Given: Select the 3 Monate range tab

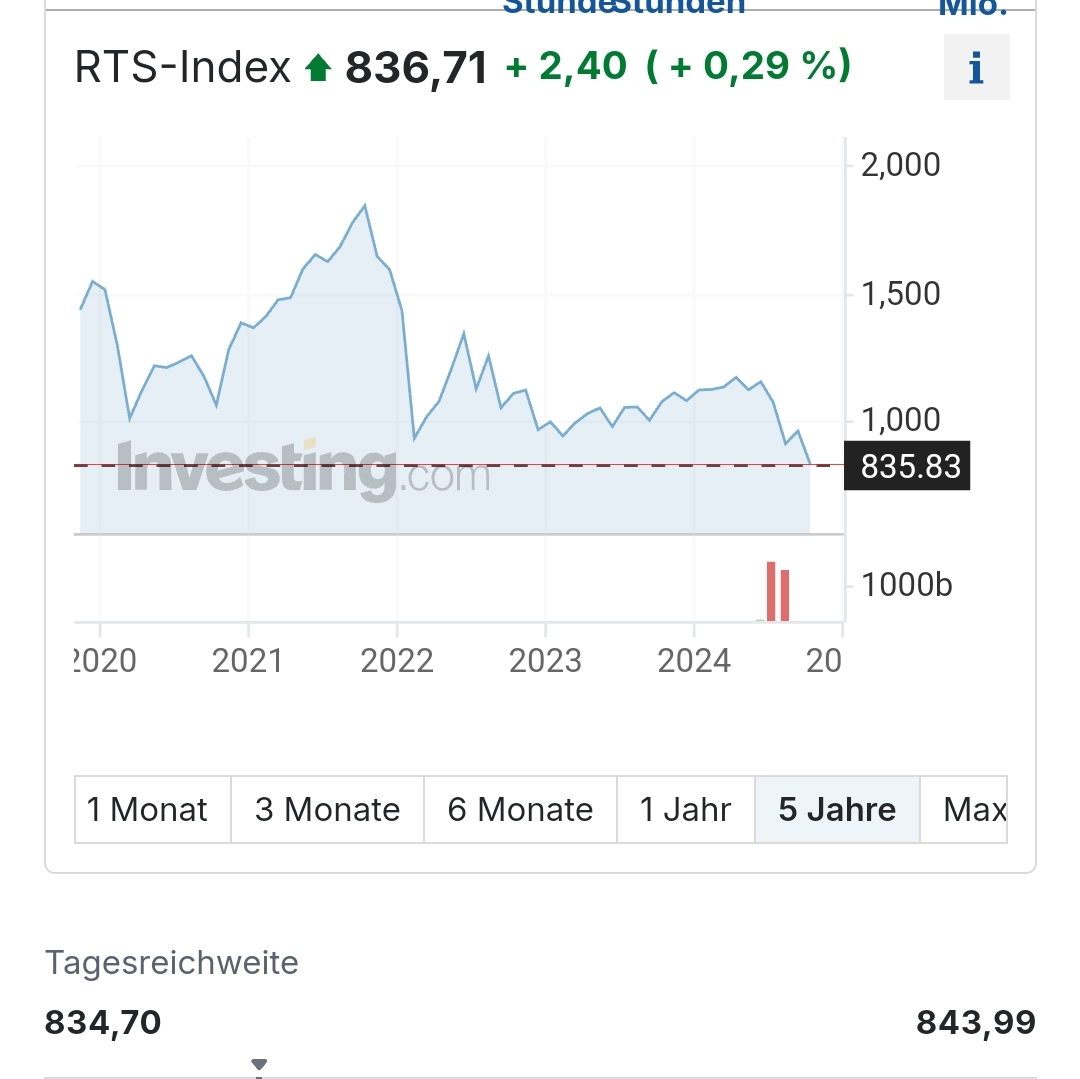Looking at the screenshot, I should point(328,809).
